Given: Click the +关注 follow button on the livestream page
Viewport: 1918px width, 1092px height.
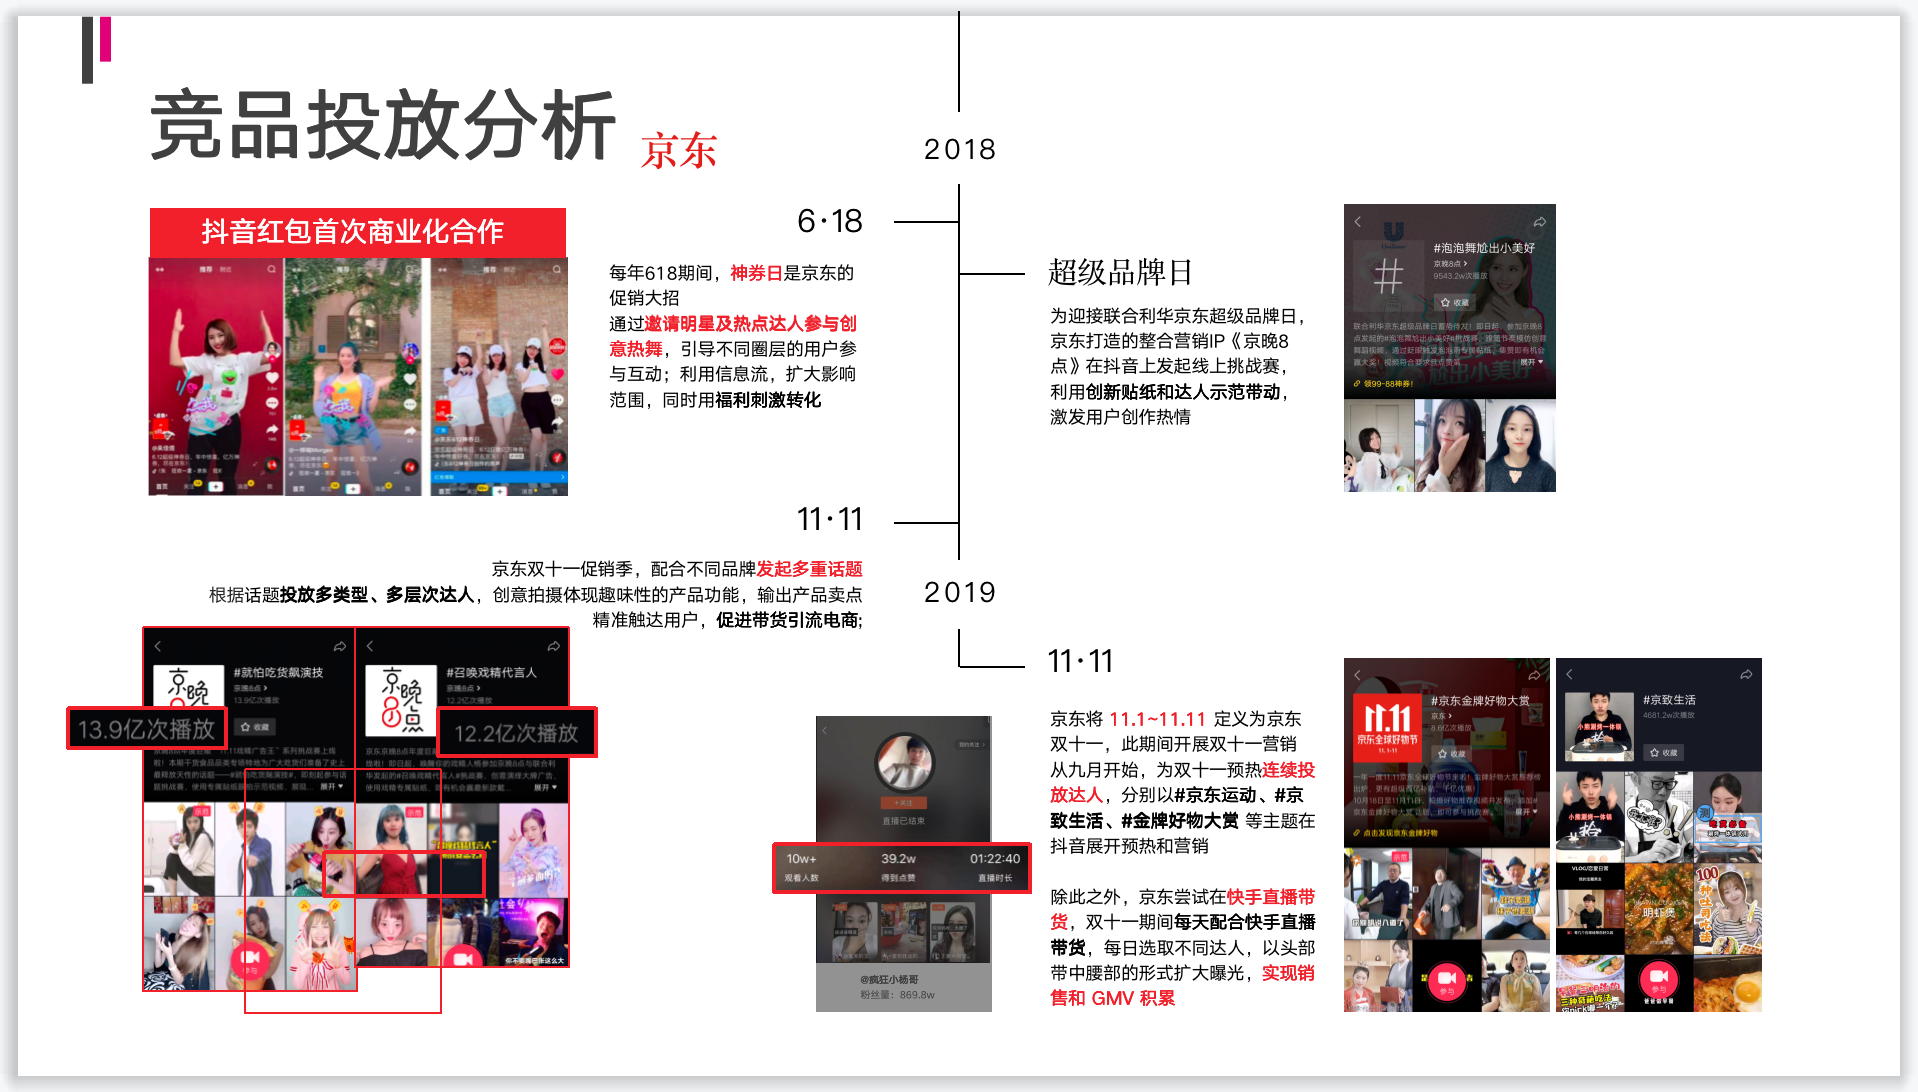Looking at the screenshot, I should tap(904, 802).
